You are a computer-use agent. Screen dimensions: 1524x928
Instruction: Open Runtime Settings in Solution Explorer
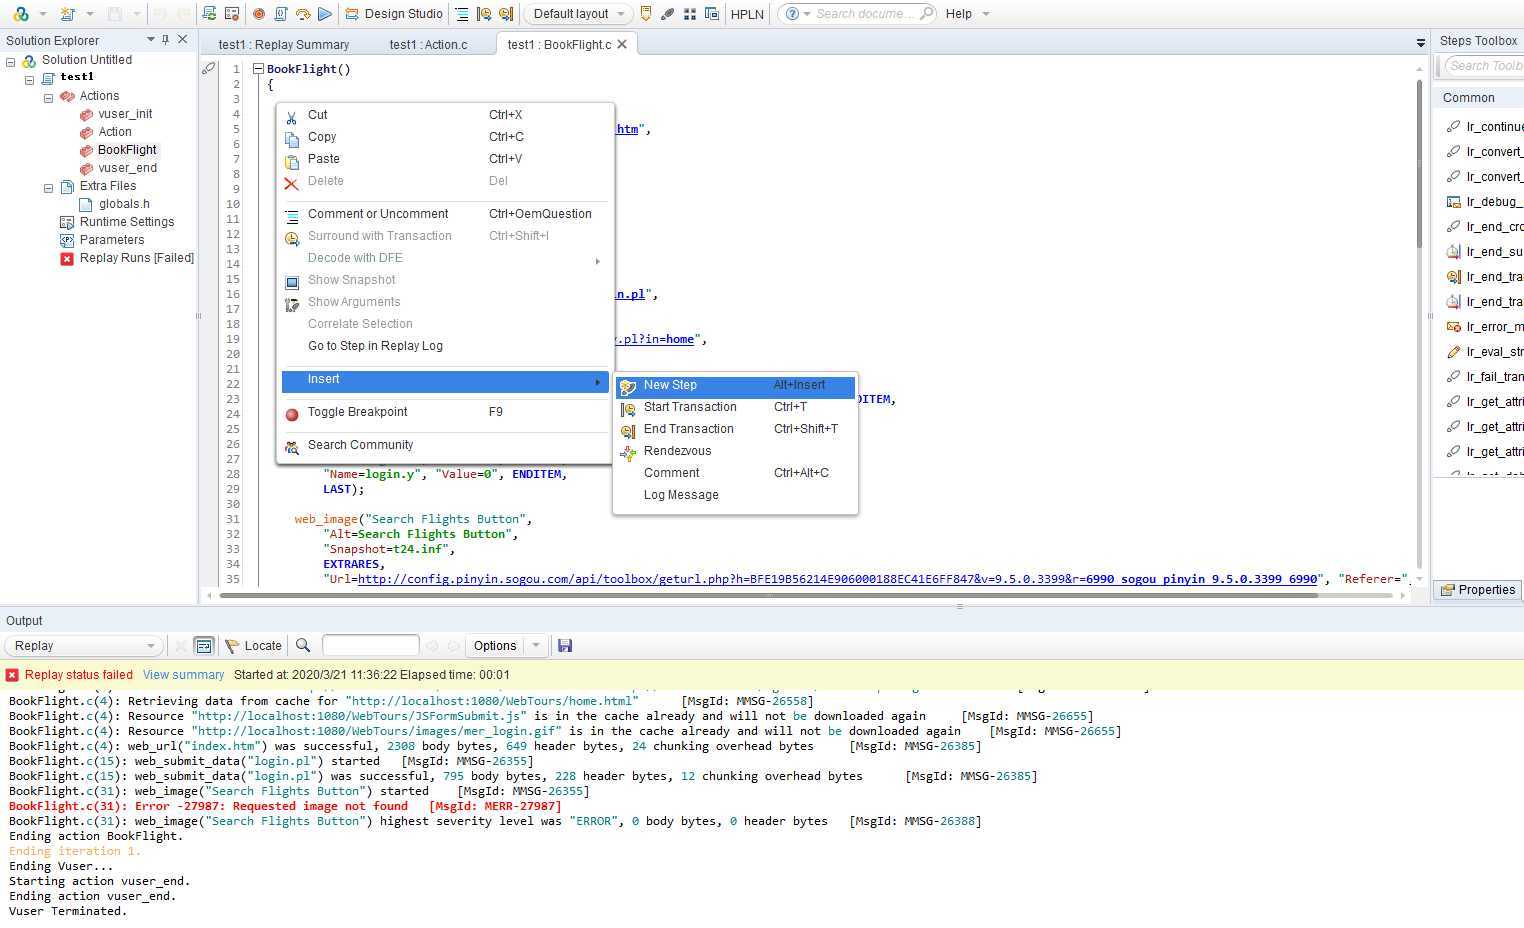pyautogui.click(x=126, y=222)
